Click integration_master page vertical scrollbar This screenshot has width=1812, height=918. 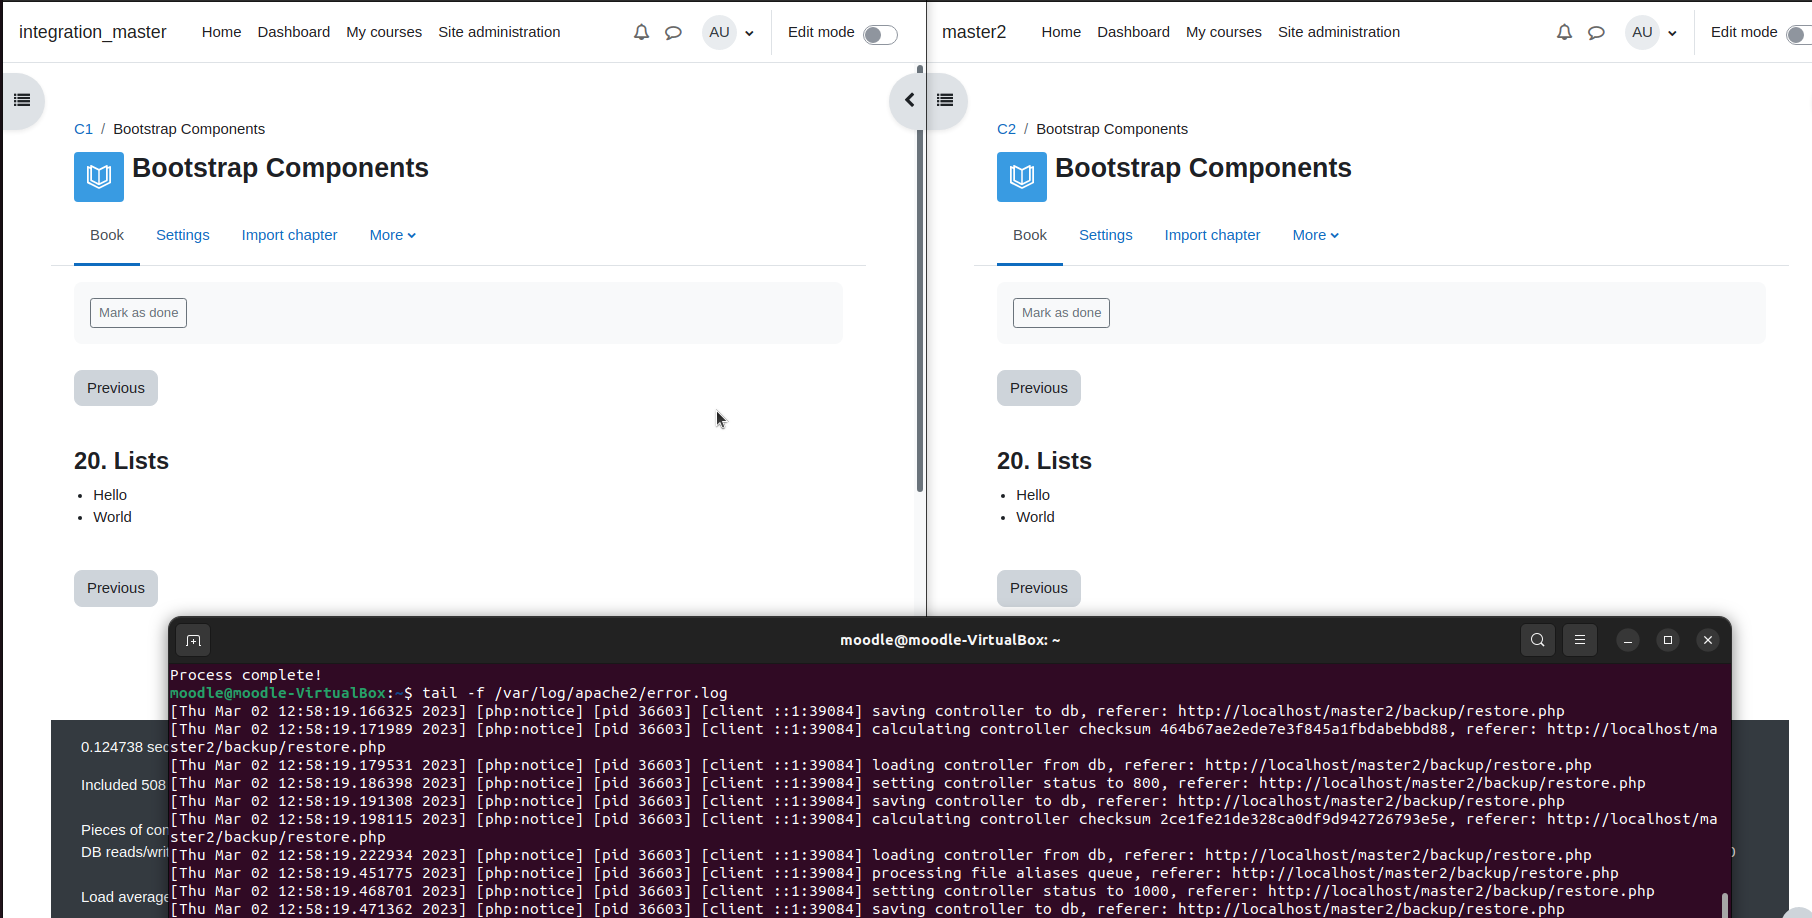pos(920,280)
